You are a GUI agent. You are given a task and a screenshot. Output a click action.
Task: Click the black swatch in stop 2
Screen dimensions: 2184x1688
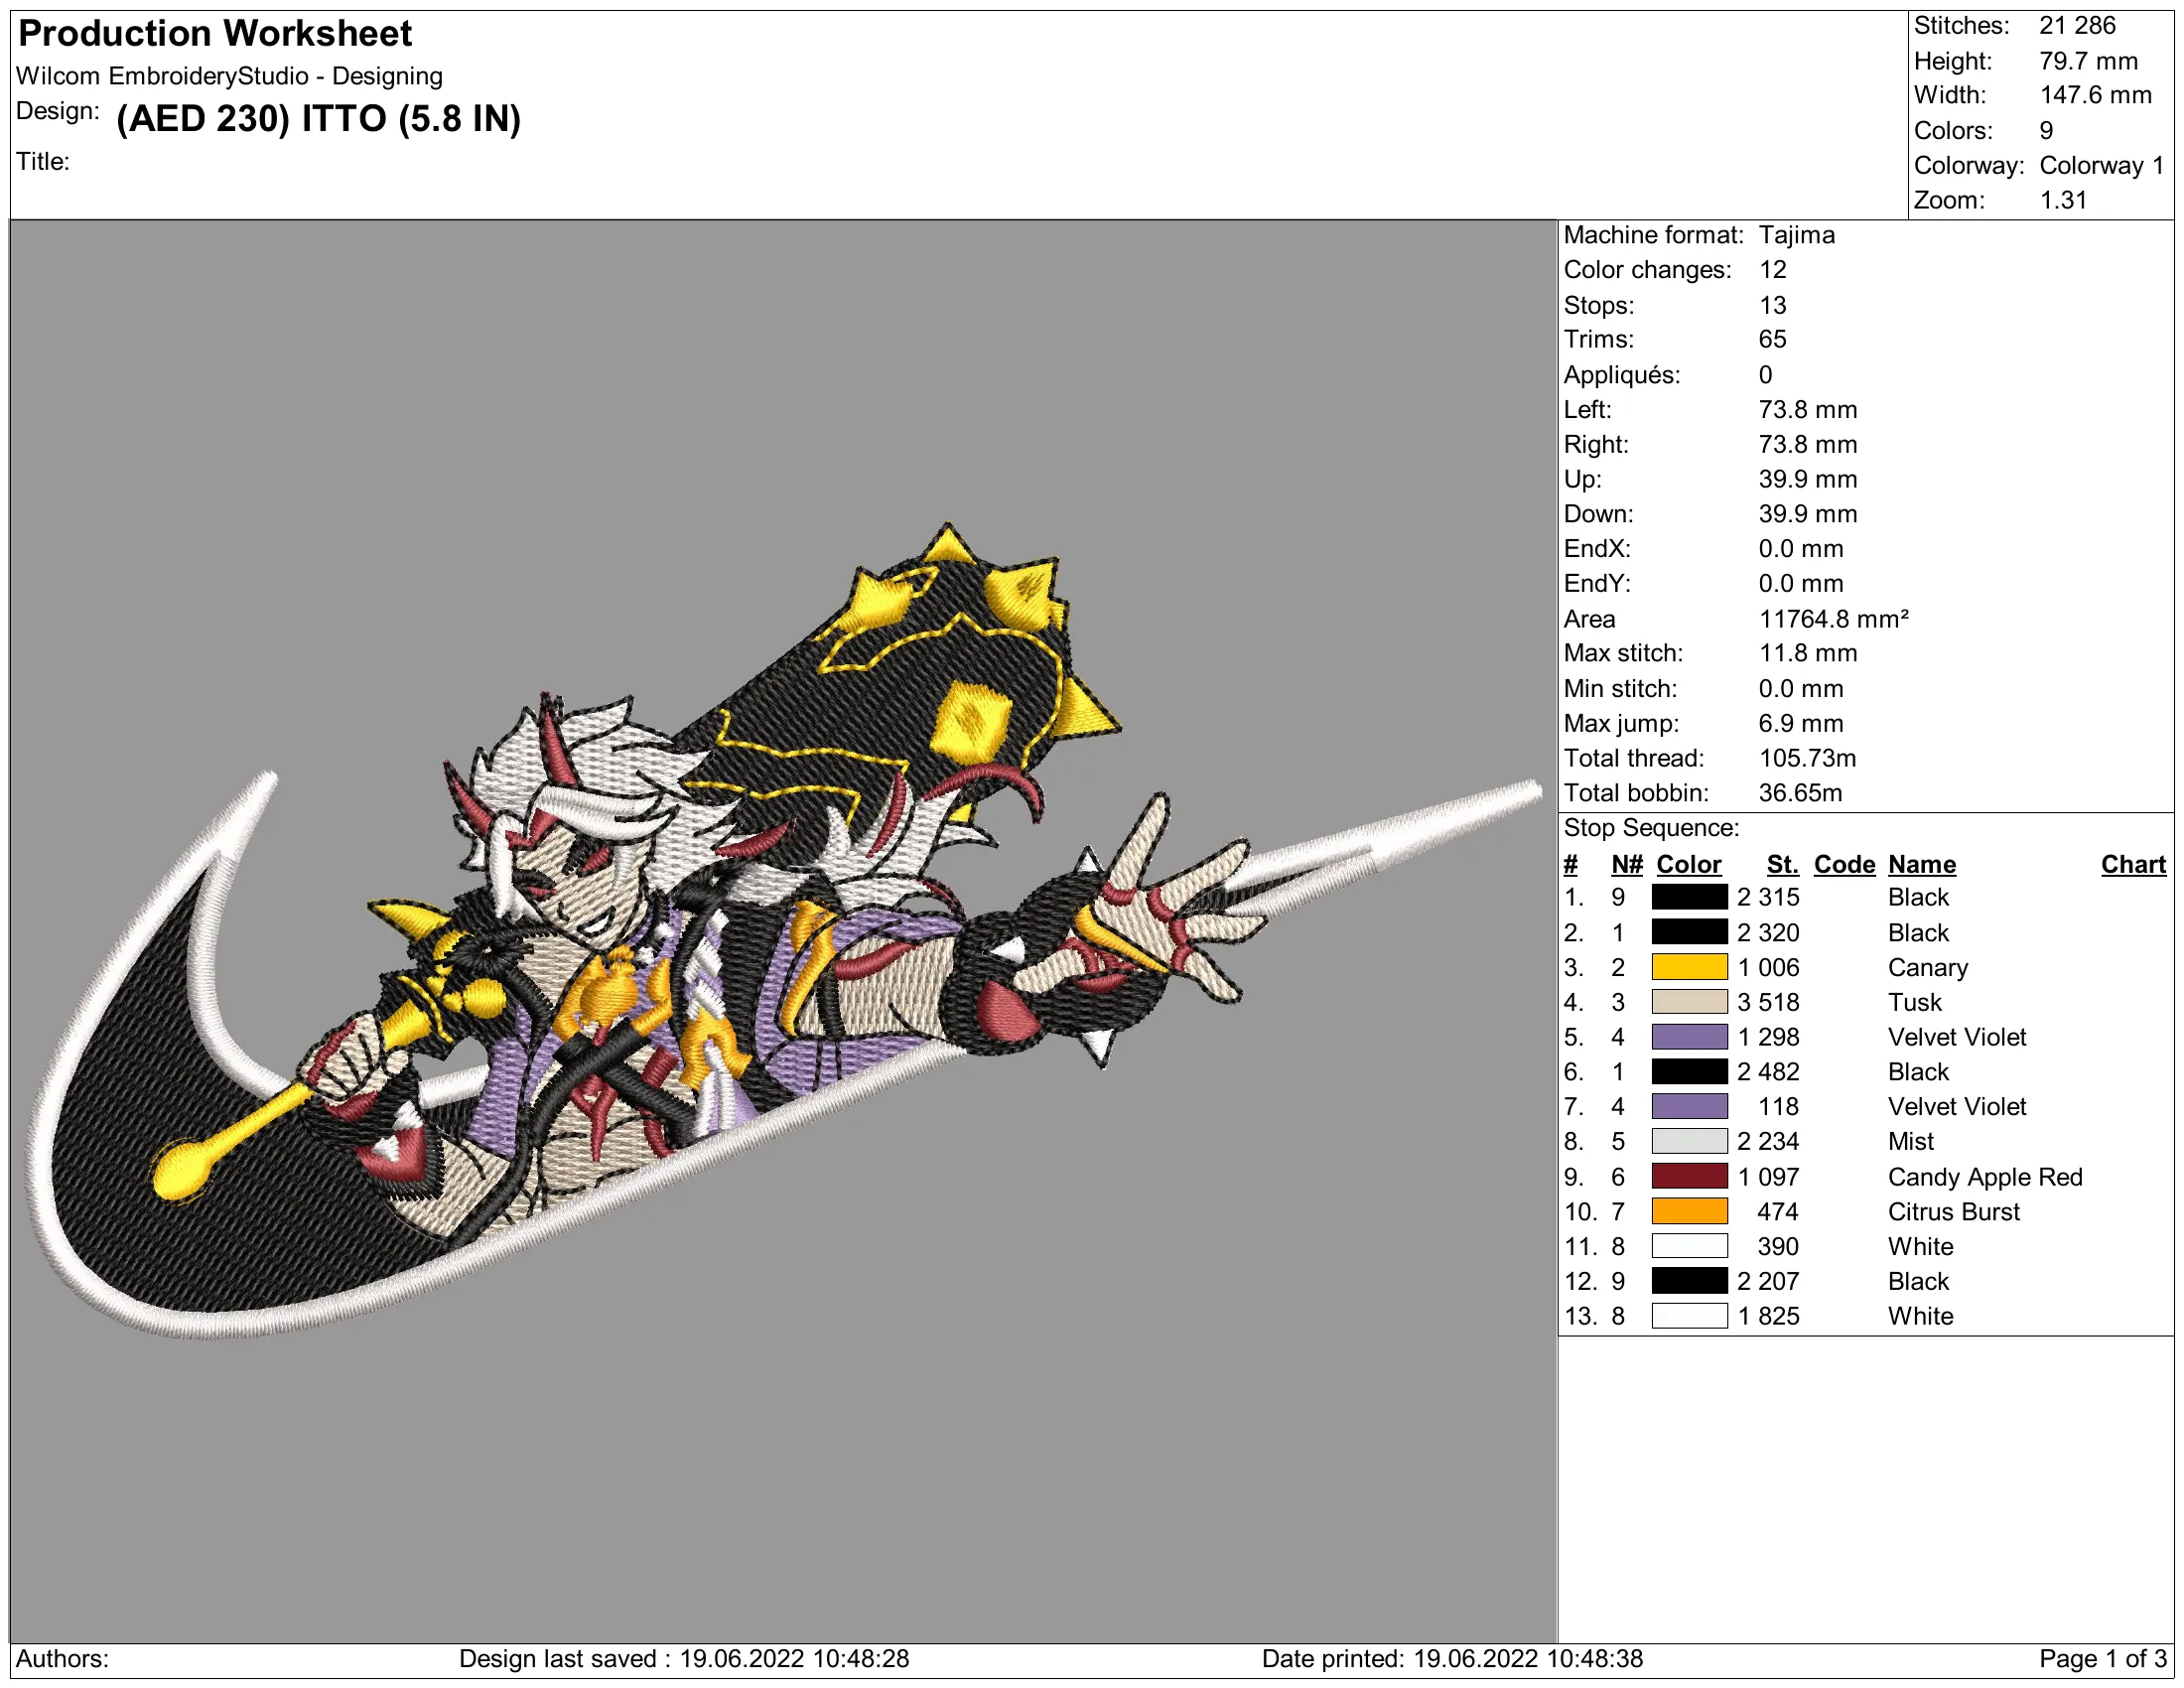tap(1689, 932)
